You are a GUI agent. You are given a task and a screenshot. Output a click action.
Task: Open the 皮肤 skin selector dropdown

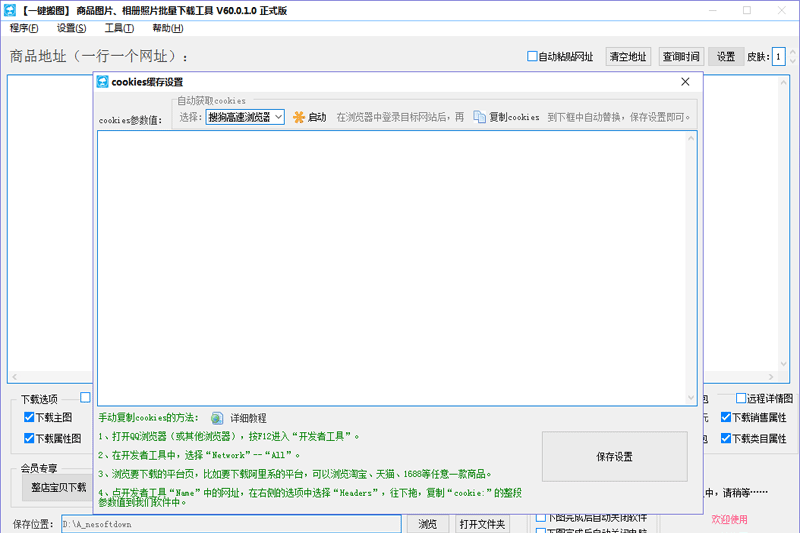[778, 57]
